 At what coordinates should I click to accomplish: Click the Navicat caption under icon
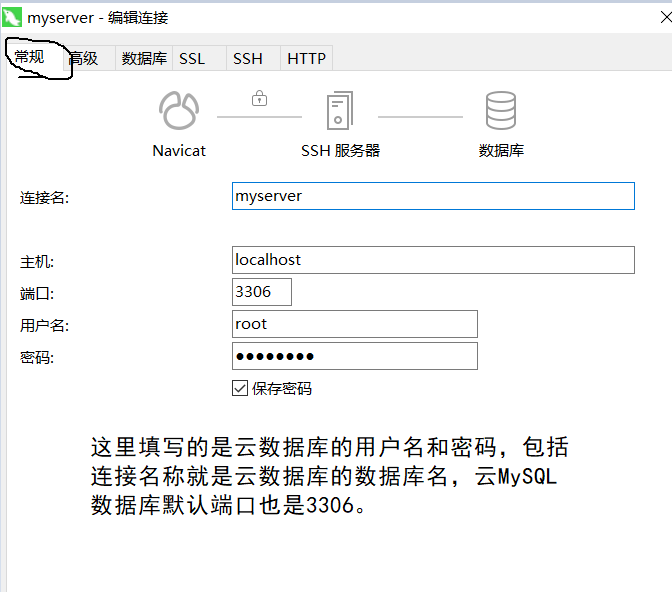point(179,151)
